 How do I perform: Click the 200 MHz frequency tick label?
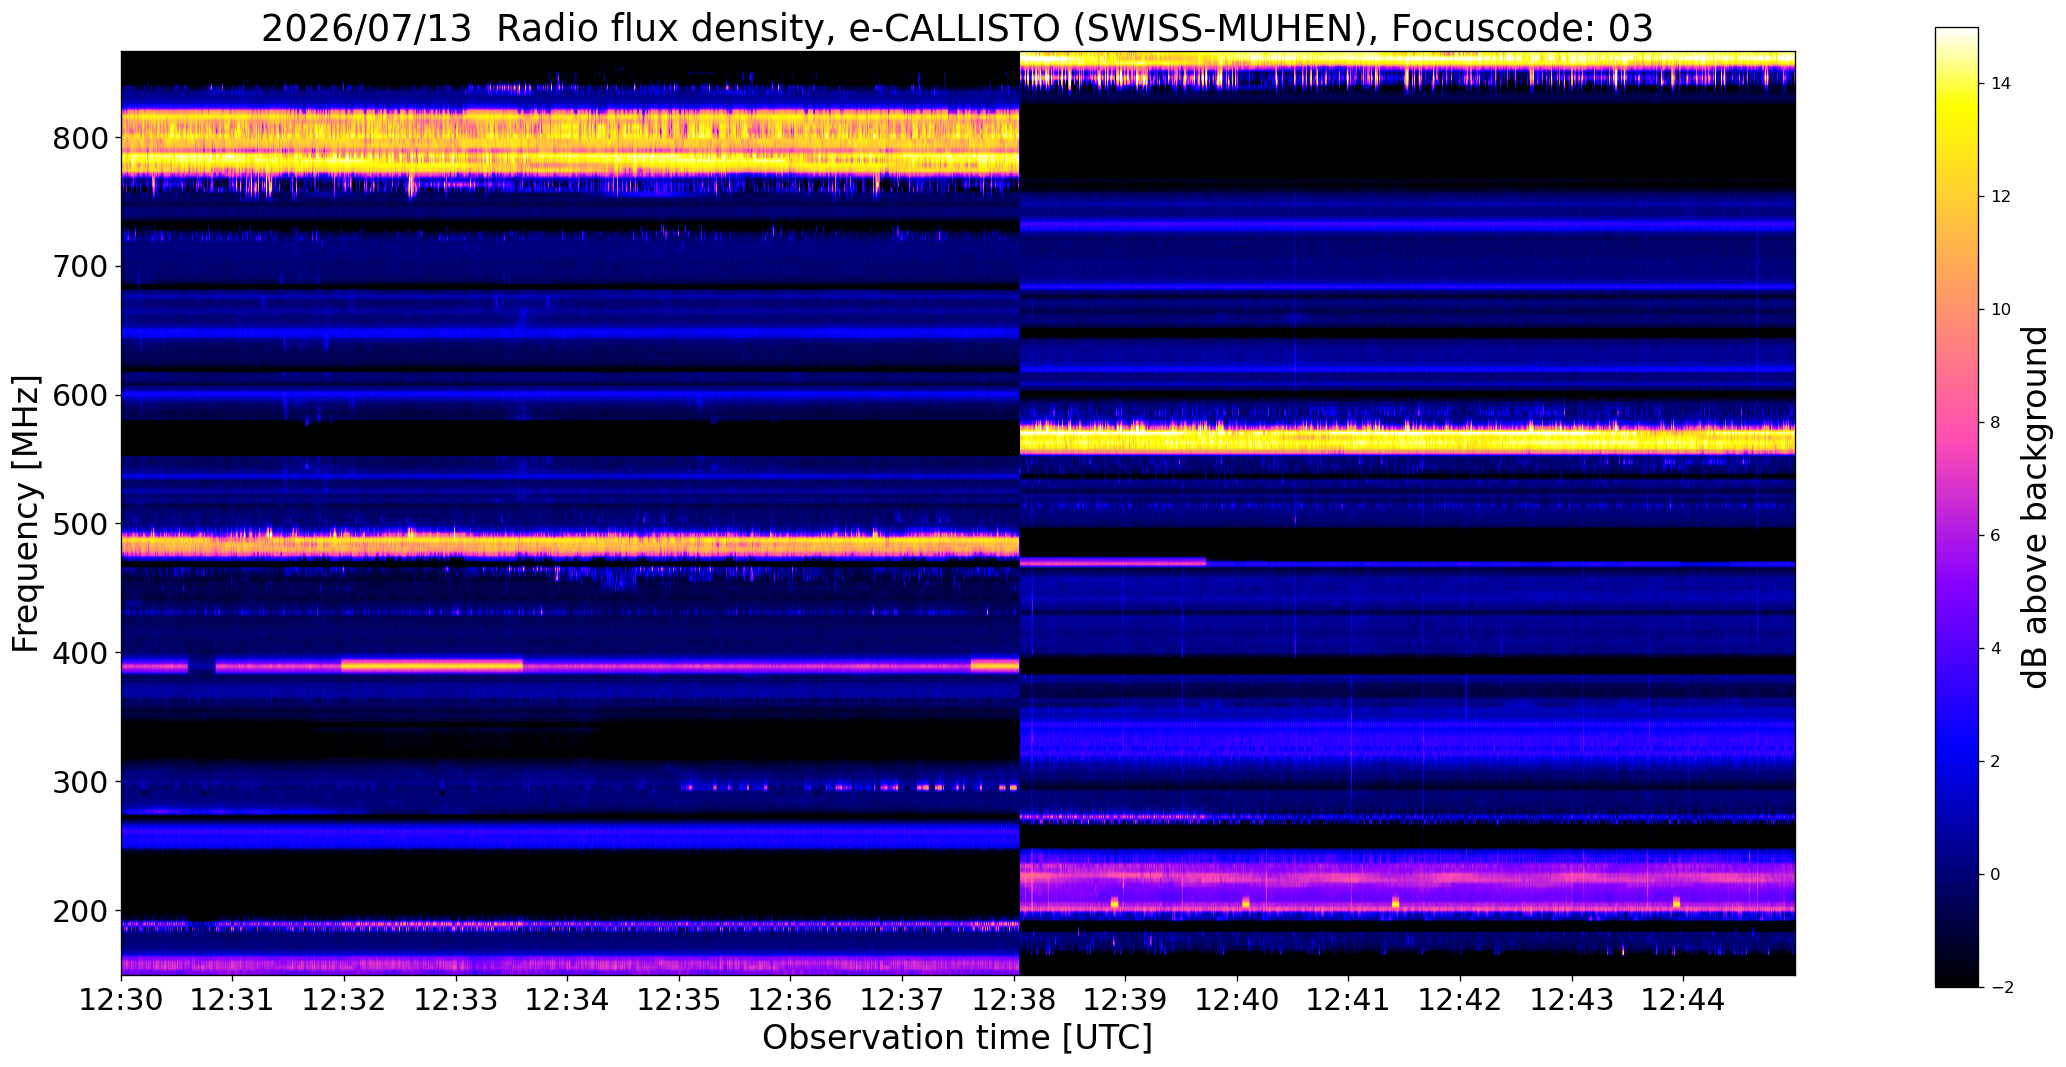click(x=80, y=911)
